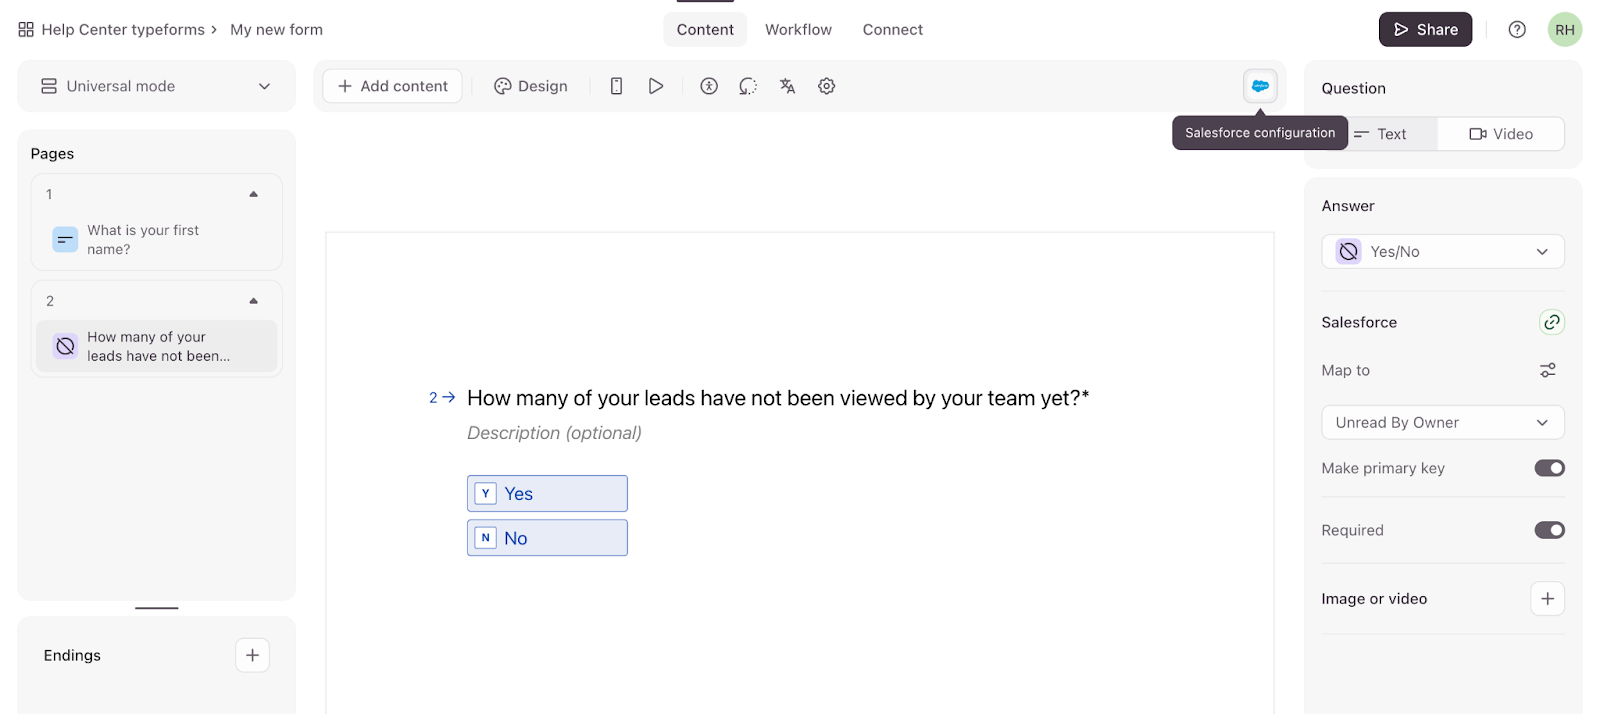This screenshot has width=1600, height=714.
Task: Expand the Unread By Owner dropdown
Action: tap(1442, 422)
